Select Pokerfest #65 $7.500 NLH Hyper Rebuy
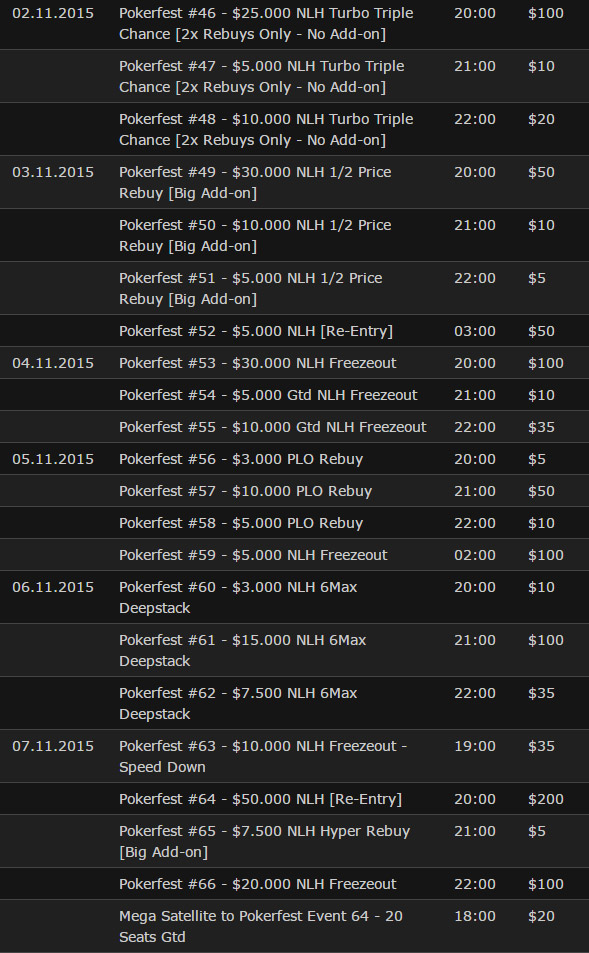589x953 pixels. point(264,841)
